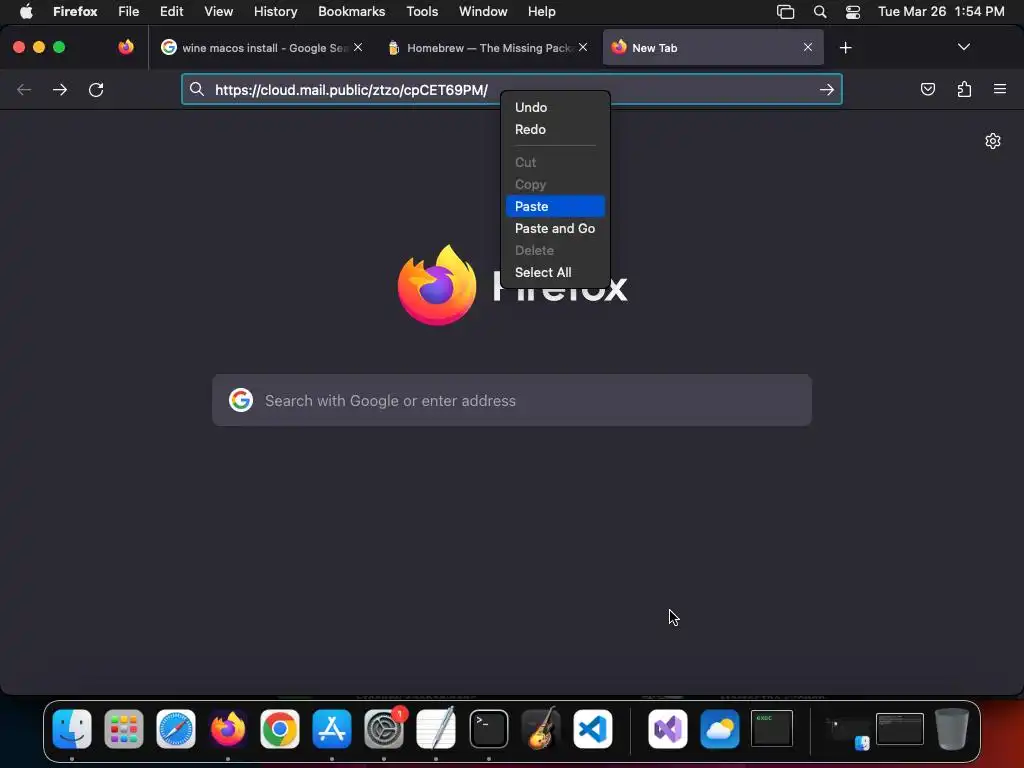Launch Safari from the dock
This screenshot has width=1024, height=768.
click(176, 729)
